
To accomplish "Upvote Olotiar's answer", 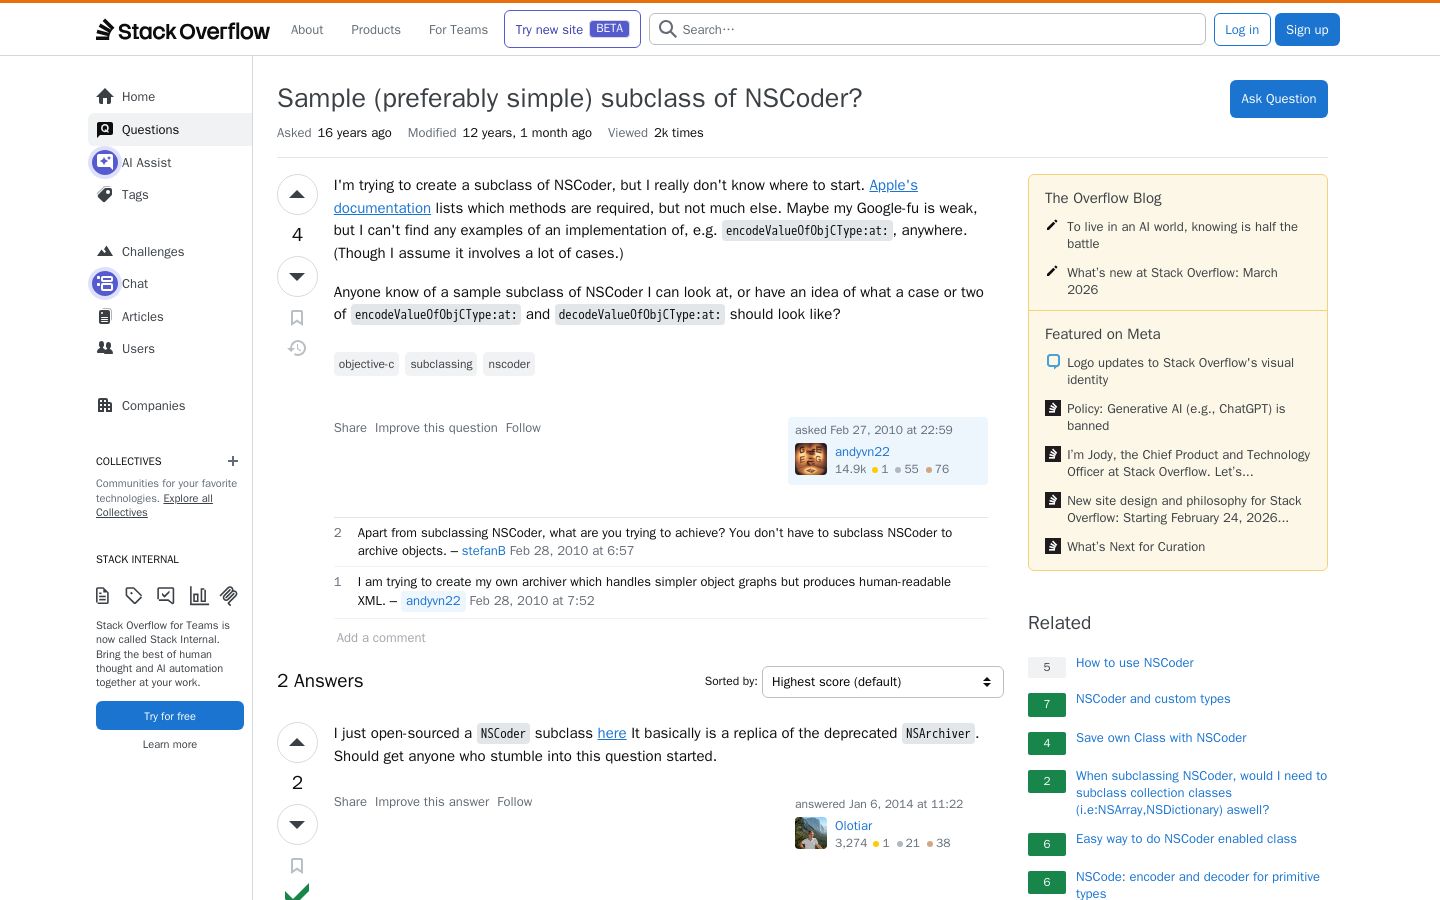I will (x=297, y=743).
